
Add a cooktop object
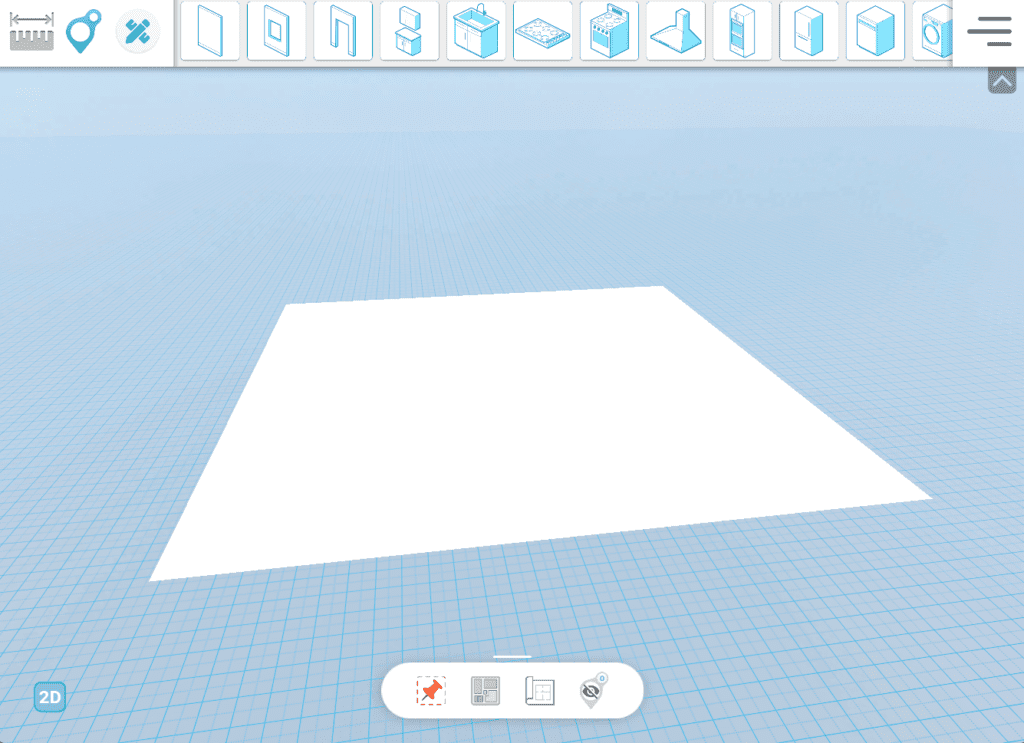(x=543, y=31)
